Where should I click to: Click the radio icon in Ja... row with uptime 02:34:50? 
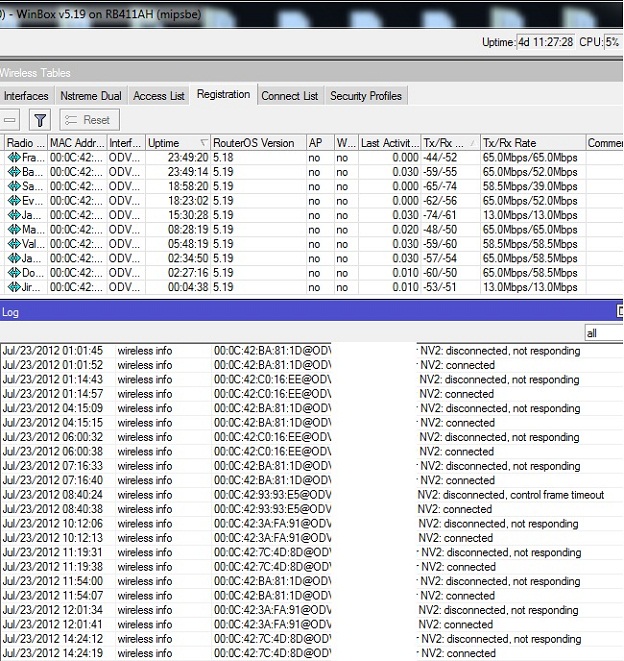tap(14, 258)
